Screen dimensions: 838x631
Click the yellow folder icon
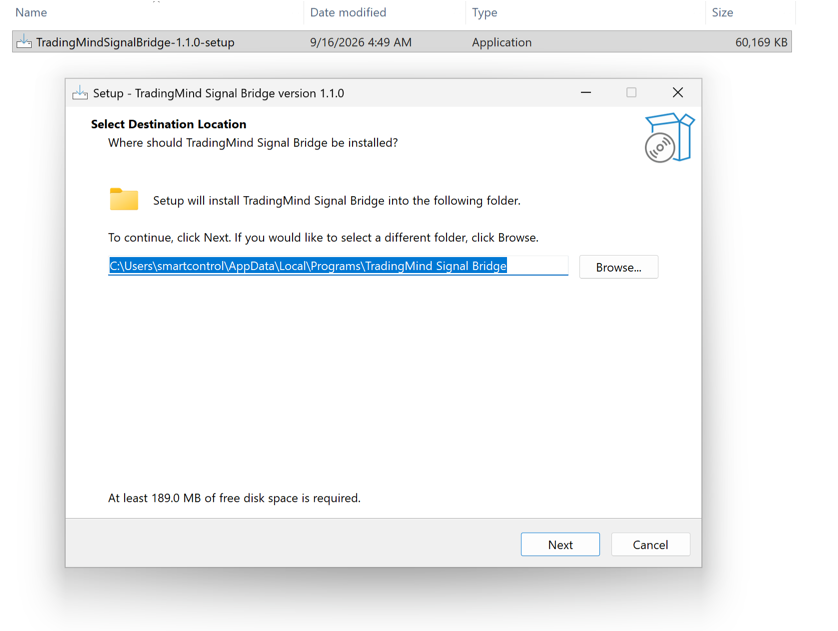[124, 199]
